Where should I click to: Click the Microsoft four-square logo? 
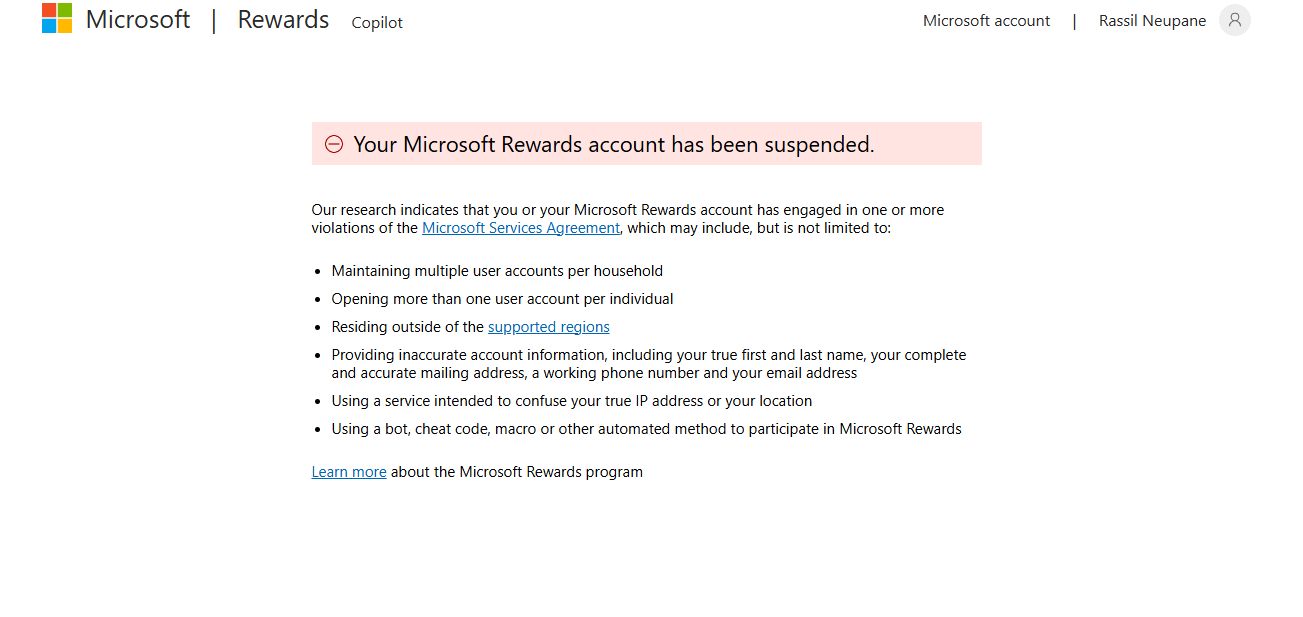pos(57,18)
